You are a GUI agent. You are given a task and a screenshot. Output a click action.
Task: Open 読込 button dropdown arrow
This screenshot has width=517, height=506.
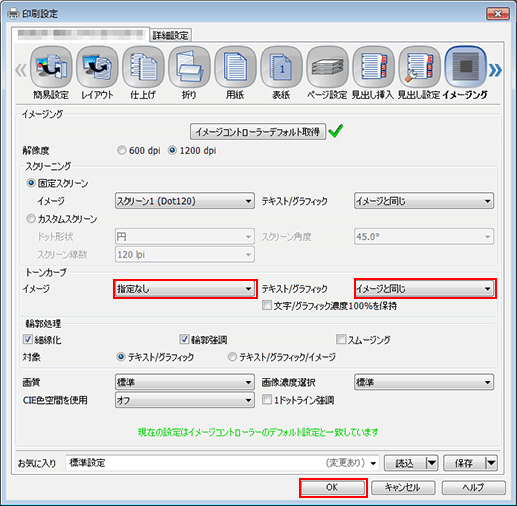click(432, 463)
